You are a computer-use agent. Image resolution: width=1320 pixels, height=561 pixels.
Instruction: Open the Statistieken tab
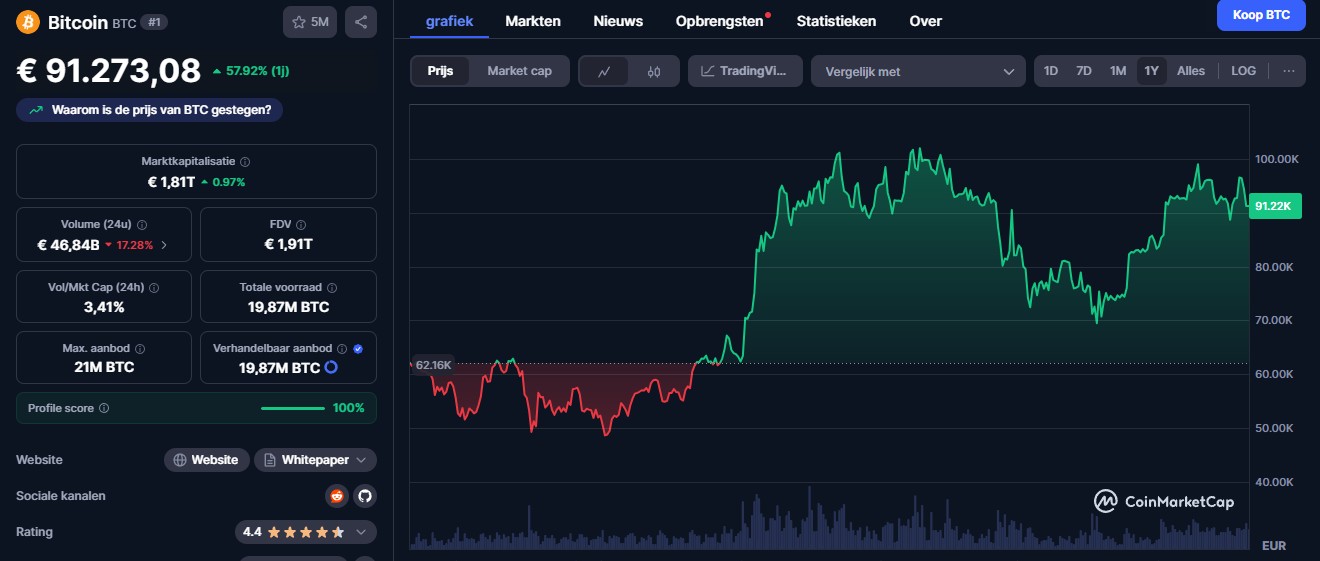pos(836,21)
